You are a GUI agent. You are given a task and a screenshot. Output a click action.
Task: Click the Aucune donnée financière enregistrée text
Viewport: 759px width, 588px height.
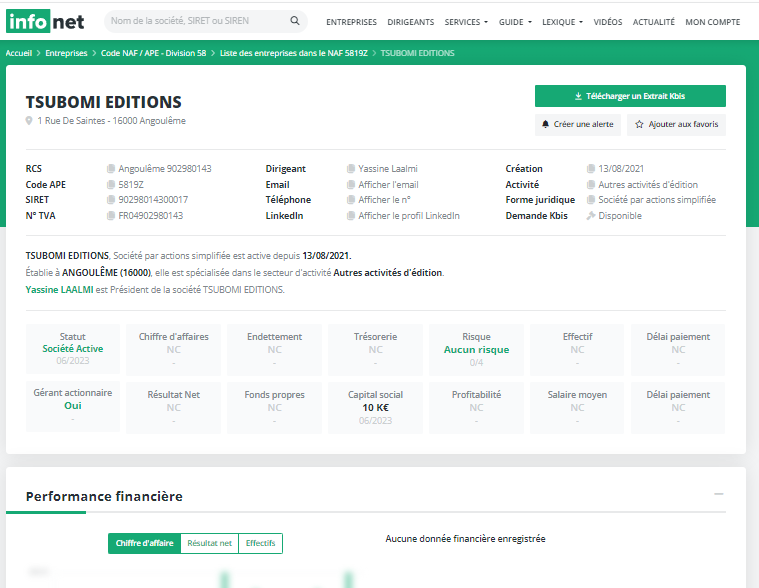[465, 539]
